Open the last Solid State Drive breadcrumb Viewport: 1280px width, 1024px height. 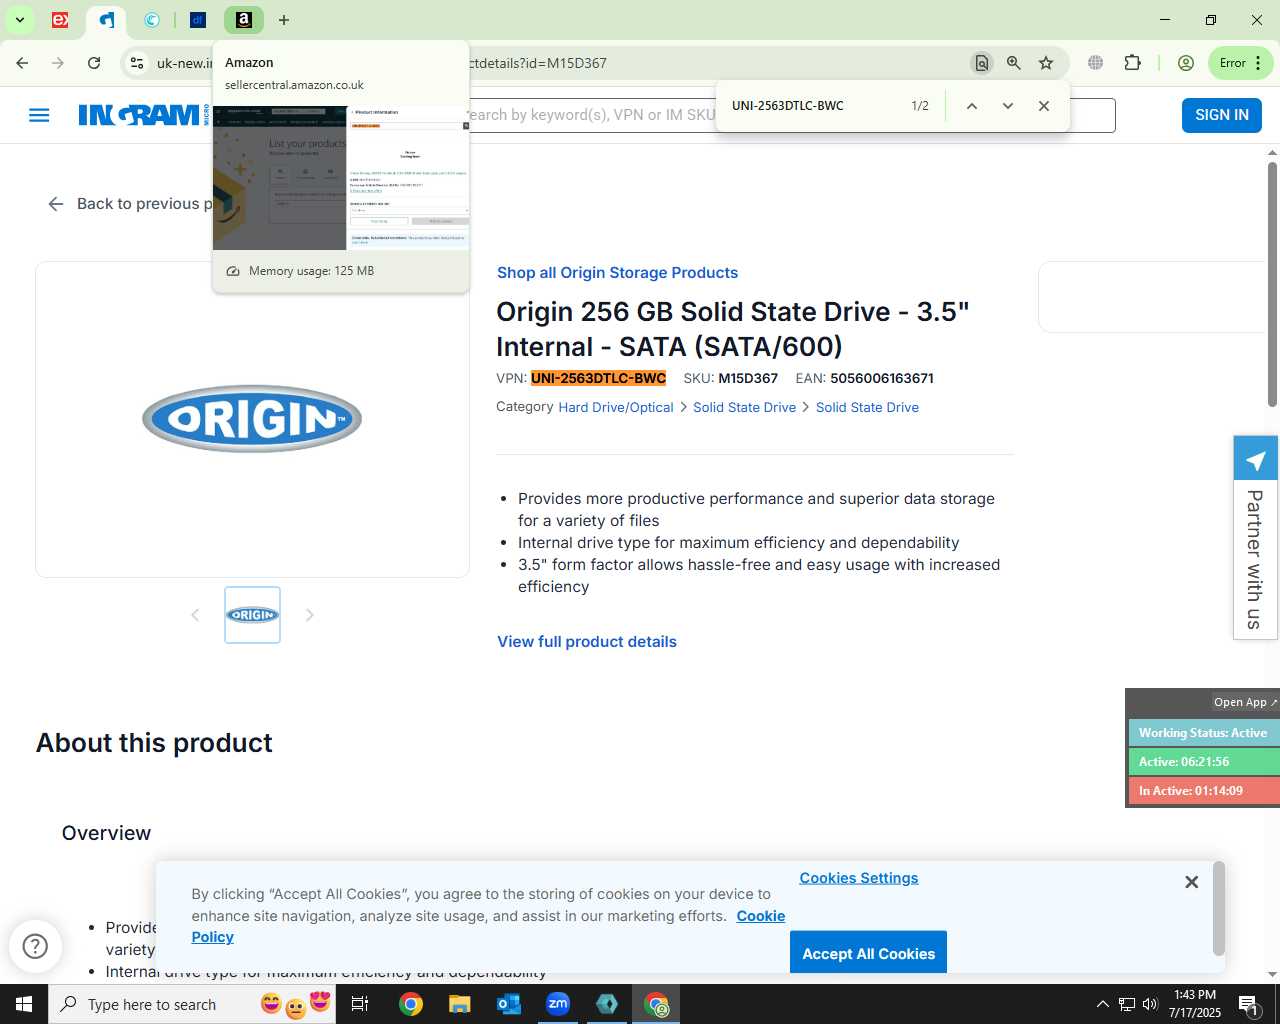[x=867, y=407]
